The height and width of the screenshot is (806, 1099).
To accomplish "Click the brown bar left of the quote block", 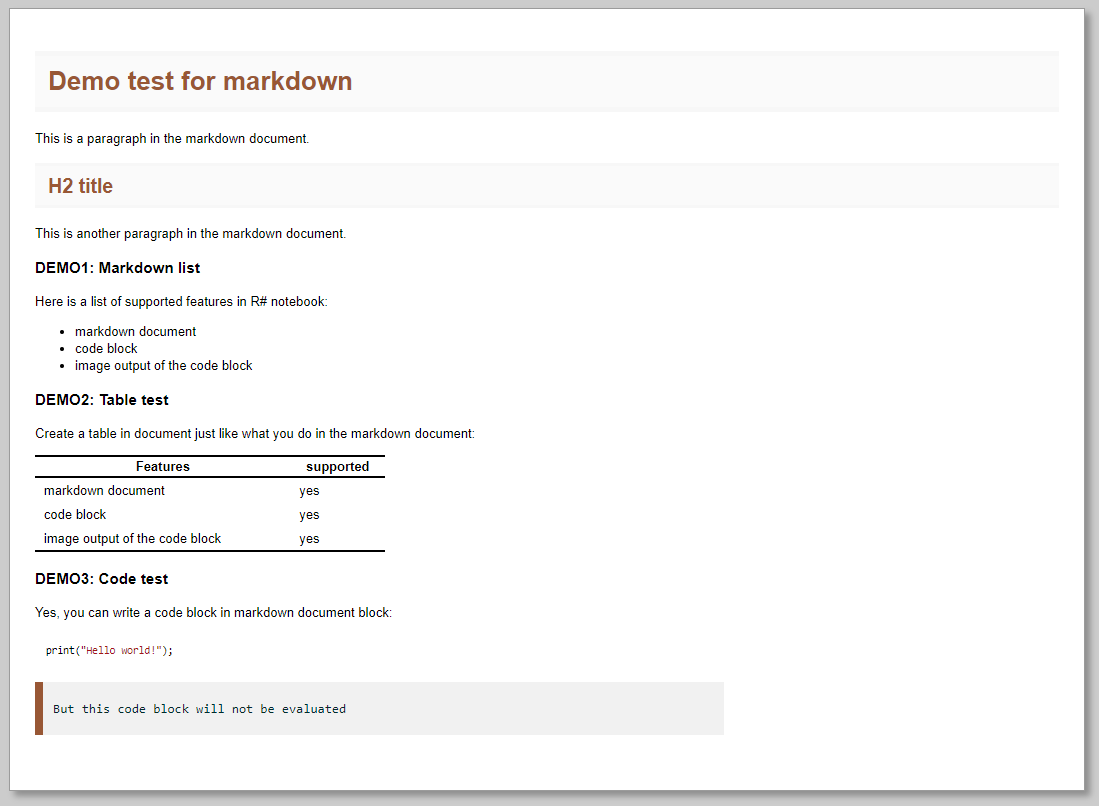I will pos(39,709).
